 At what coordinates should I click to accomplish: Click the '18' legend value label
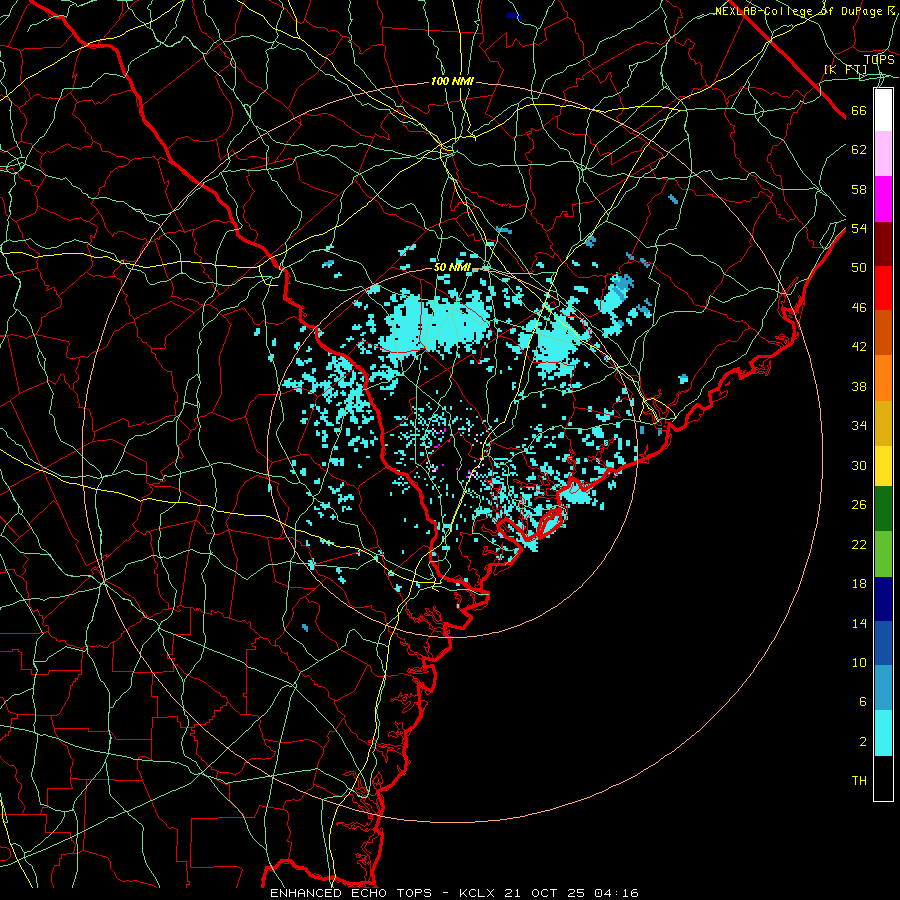tap(859, 584)
